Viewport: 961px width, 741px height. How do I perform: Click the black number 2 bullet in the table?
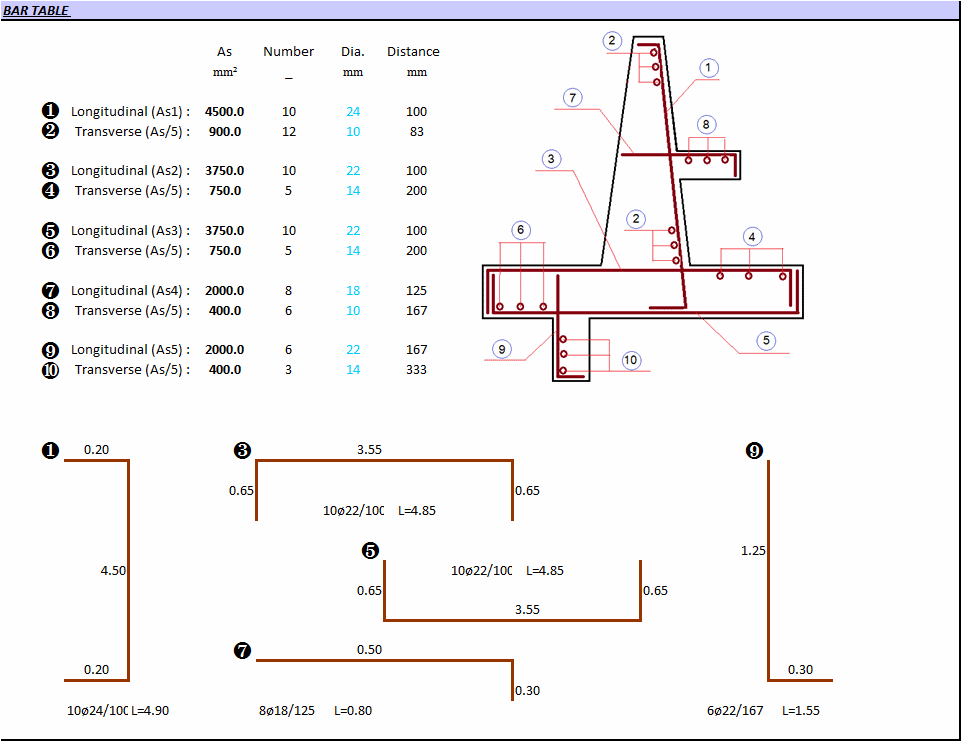[51, 131]
